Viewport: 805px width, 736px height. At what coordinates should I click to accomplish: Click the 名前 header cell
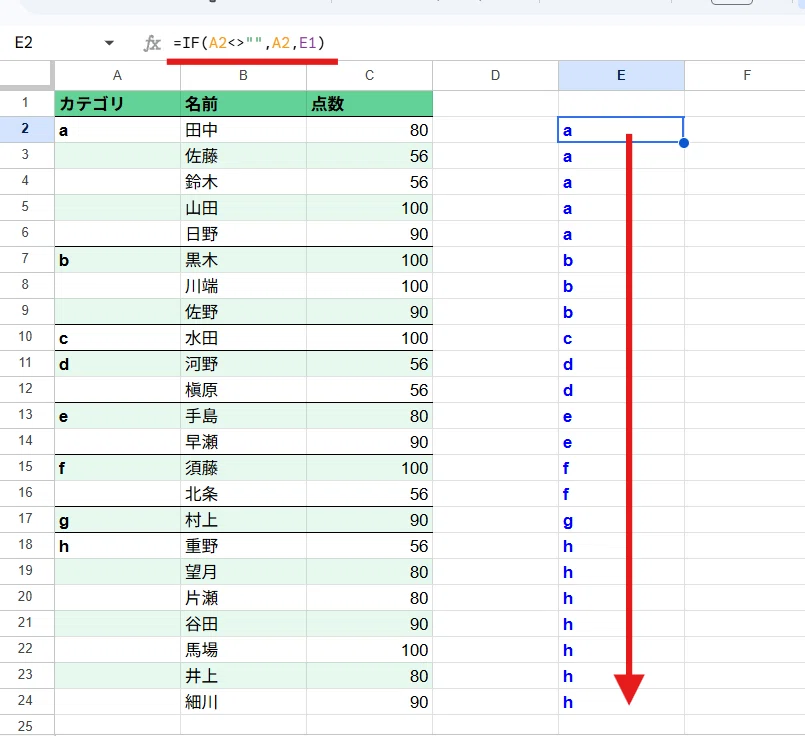(x=243, y=104)
